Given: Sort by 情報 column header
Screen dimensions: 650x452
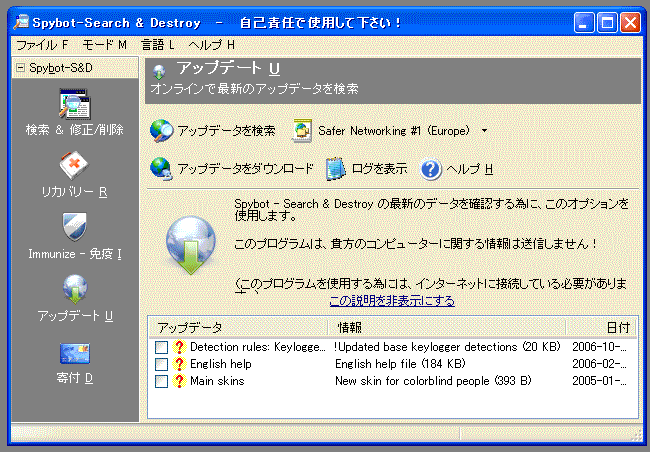Looking at the screenshot, I should tap(447, 327).
